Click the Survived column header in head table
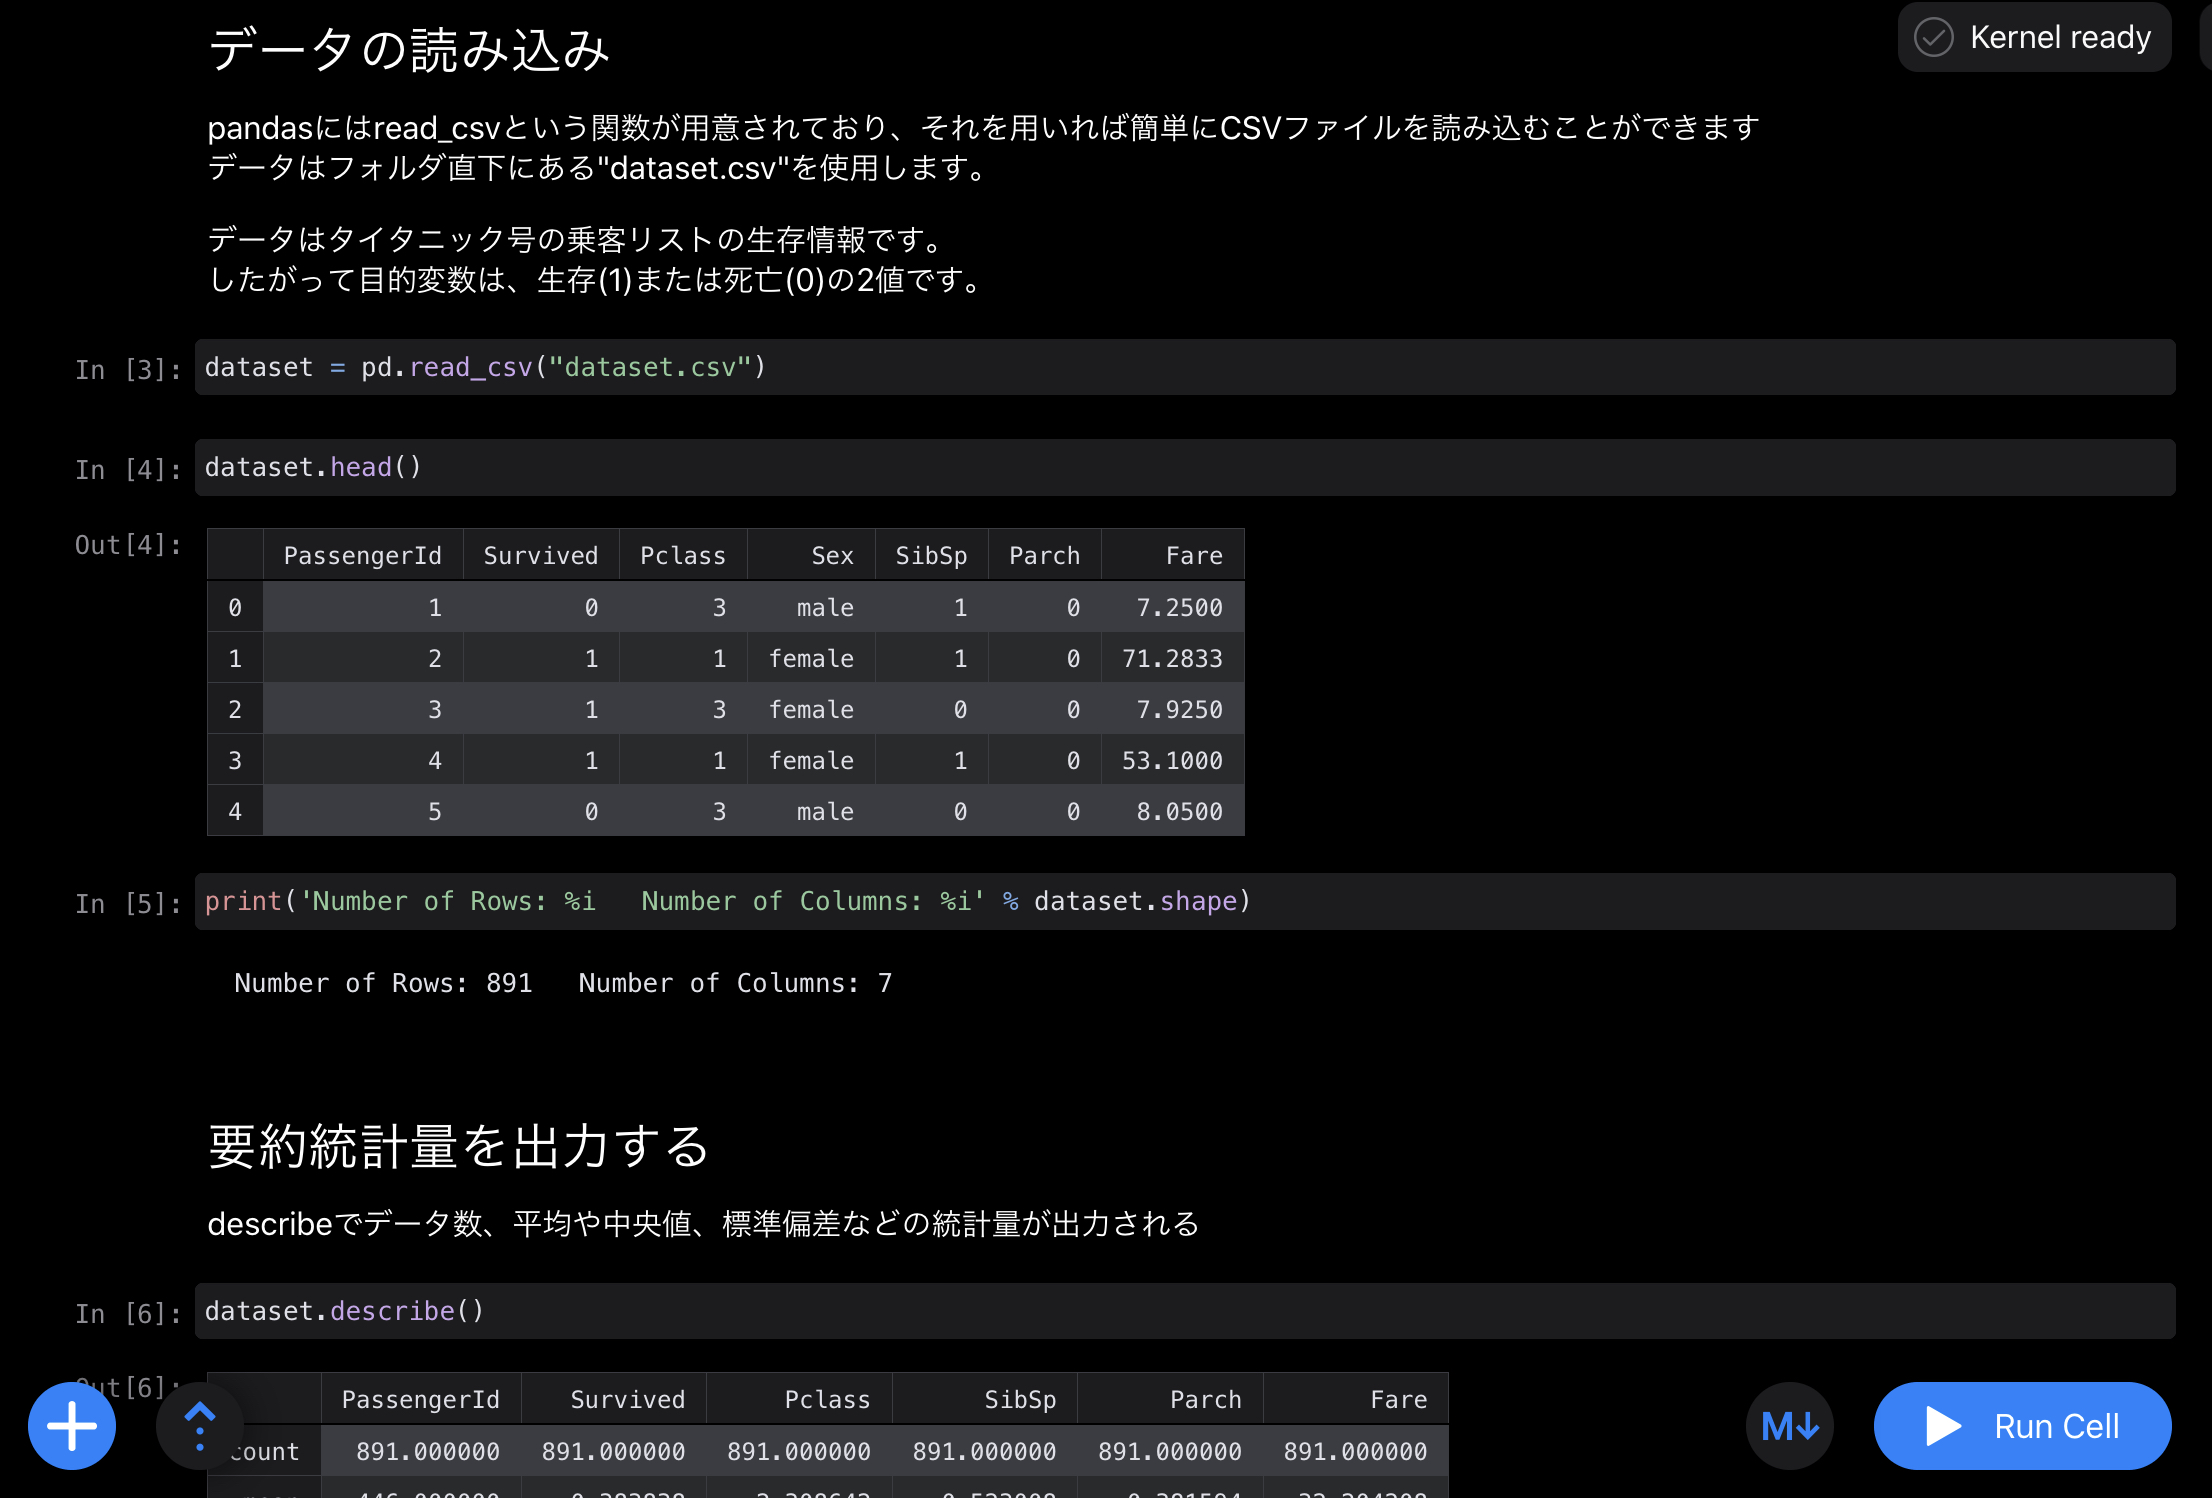 pos(540,556)
